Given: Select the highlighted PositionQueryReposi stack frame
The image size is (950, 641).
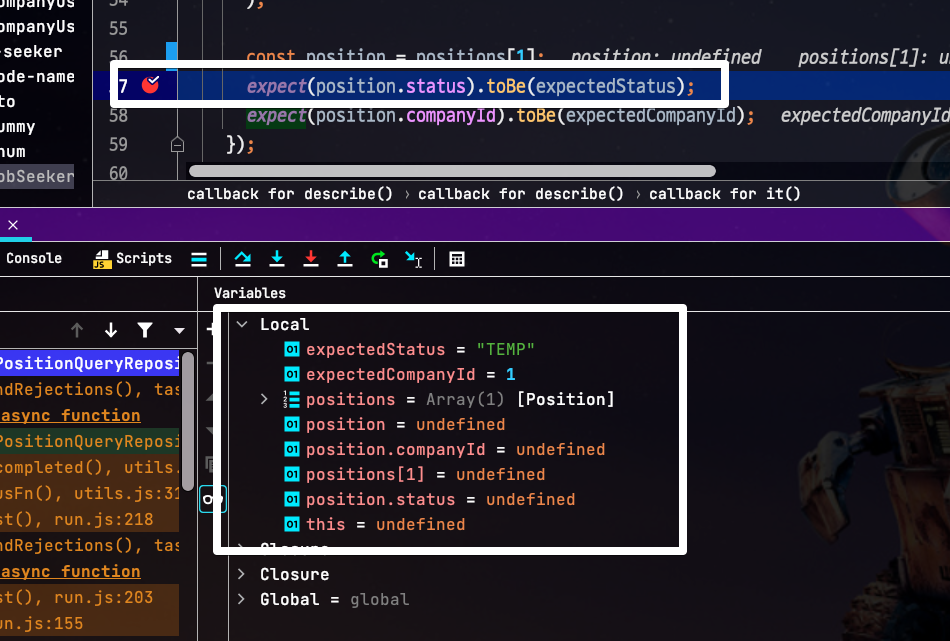Looking at the screenshot, I should (x=90, y=364).
